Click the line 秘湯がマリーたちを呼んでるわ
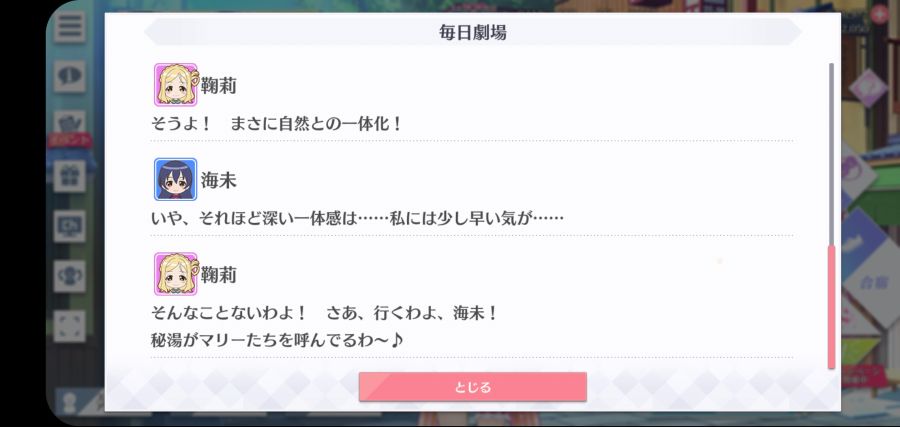The image size is (900, 427). tap(277, 340)
